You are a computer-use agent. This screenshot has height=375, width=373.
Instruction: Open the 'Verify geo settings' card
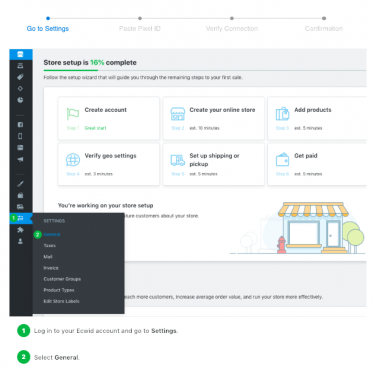[x=109, y=164]
